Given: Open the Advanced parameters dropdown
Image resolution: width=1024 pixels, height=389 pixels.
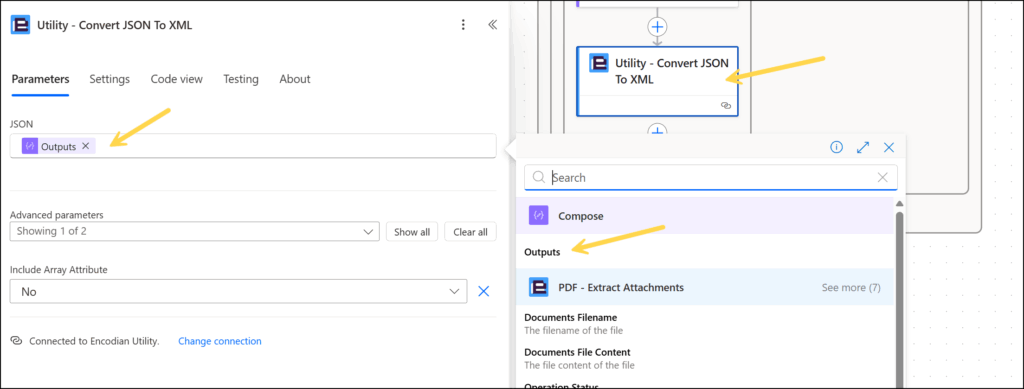Looking at the screenshot, I should [x=195, y=231].
